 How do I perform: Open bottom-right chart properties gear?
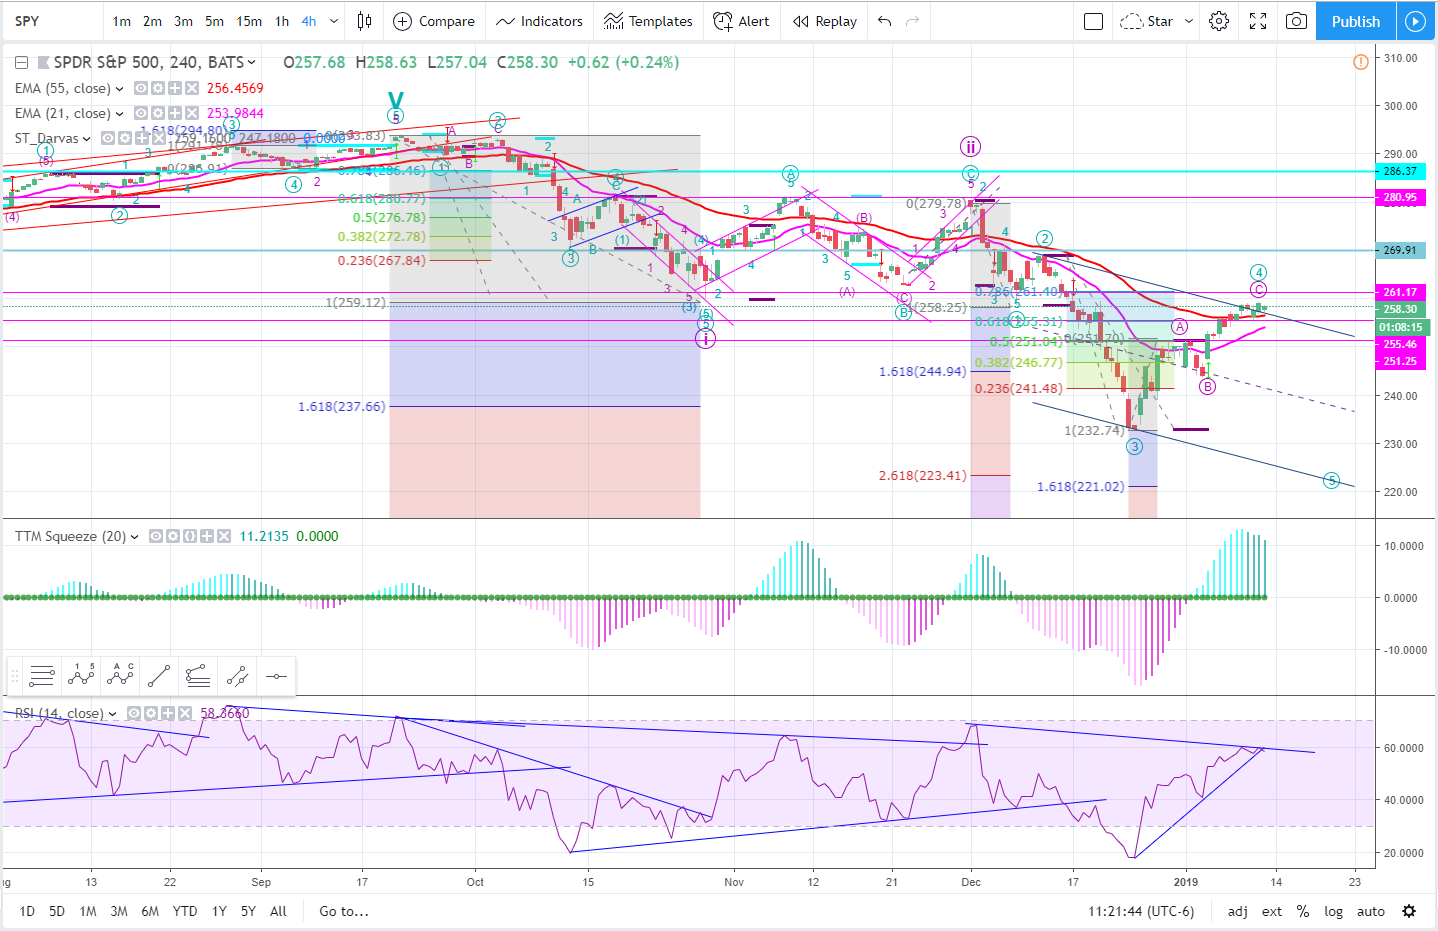point(1409,911)
